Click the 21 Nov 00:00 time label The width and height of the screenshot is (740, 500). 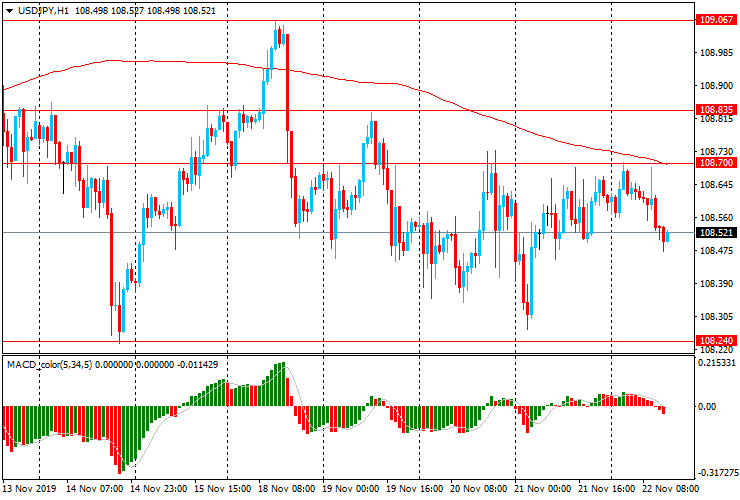(x=543, y=489)
